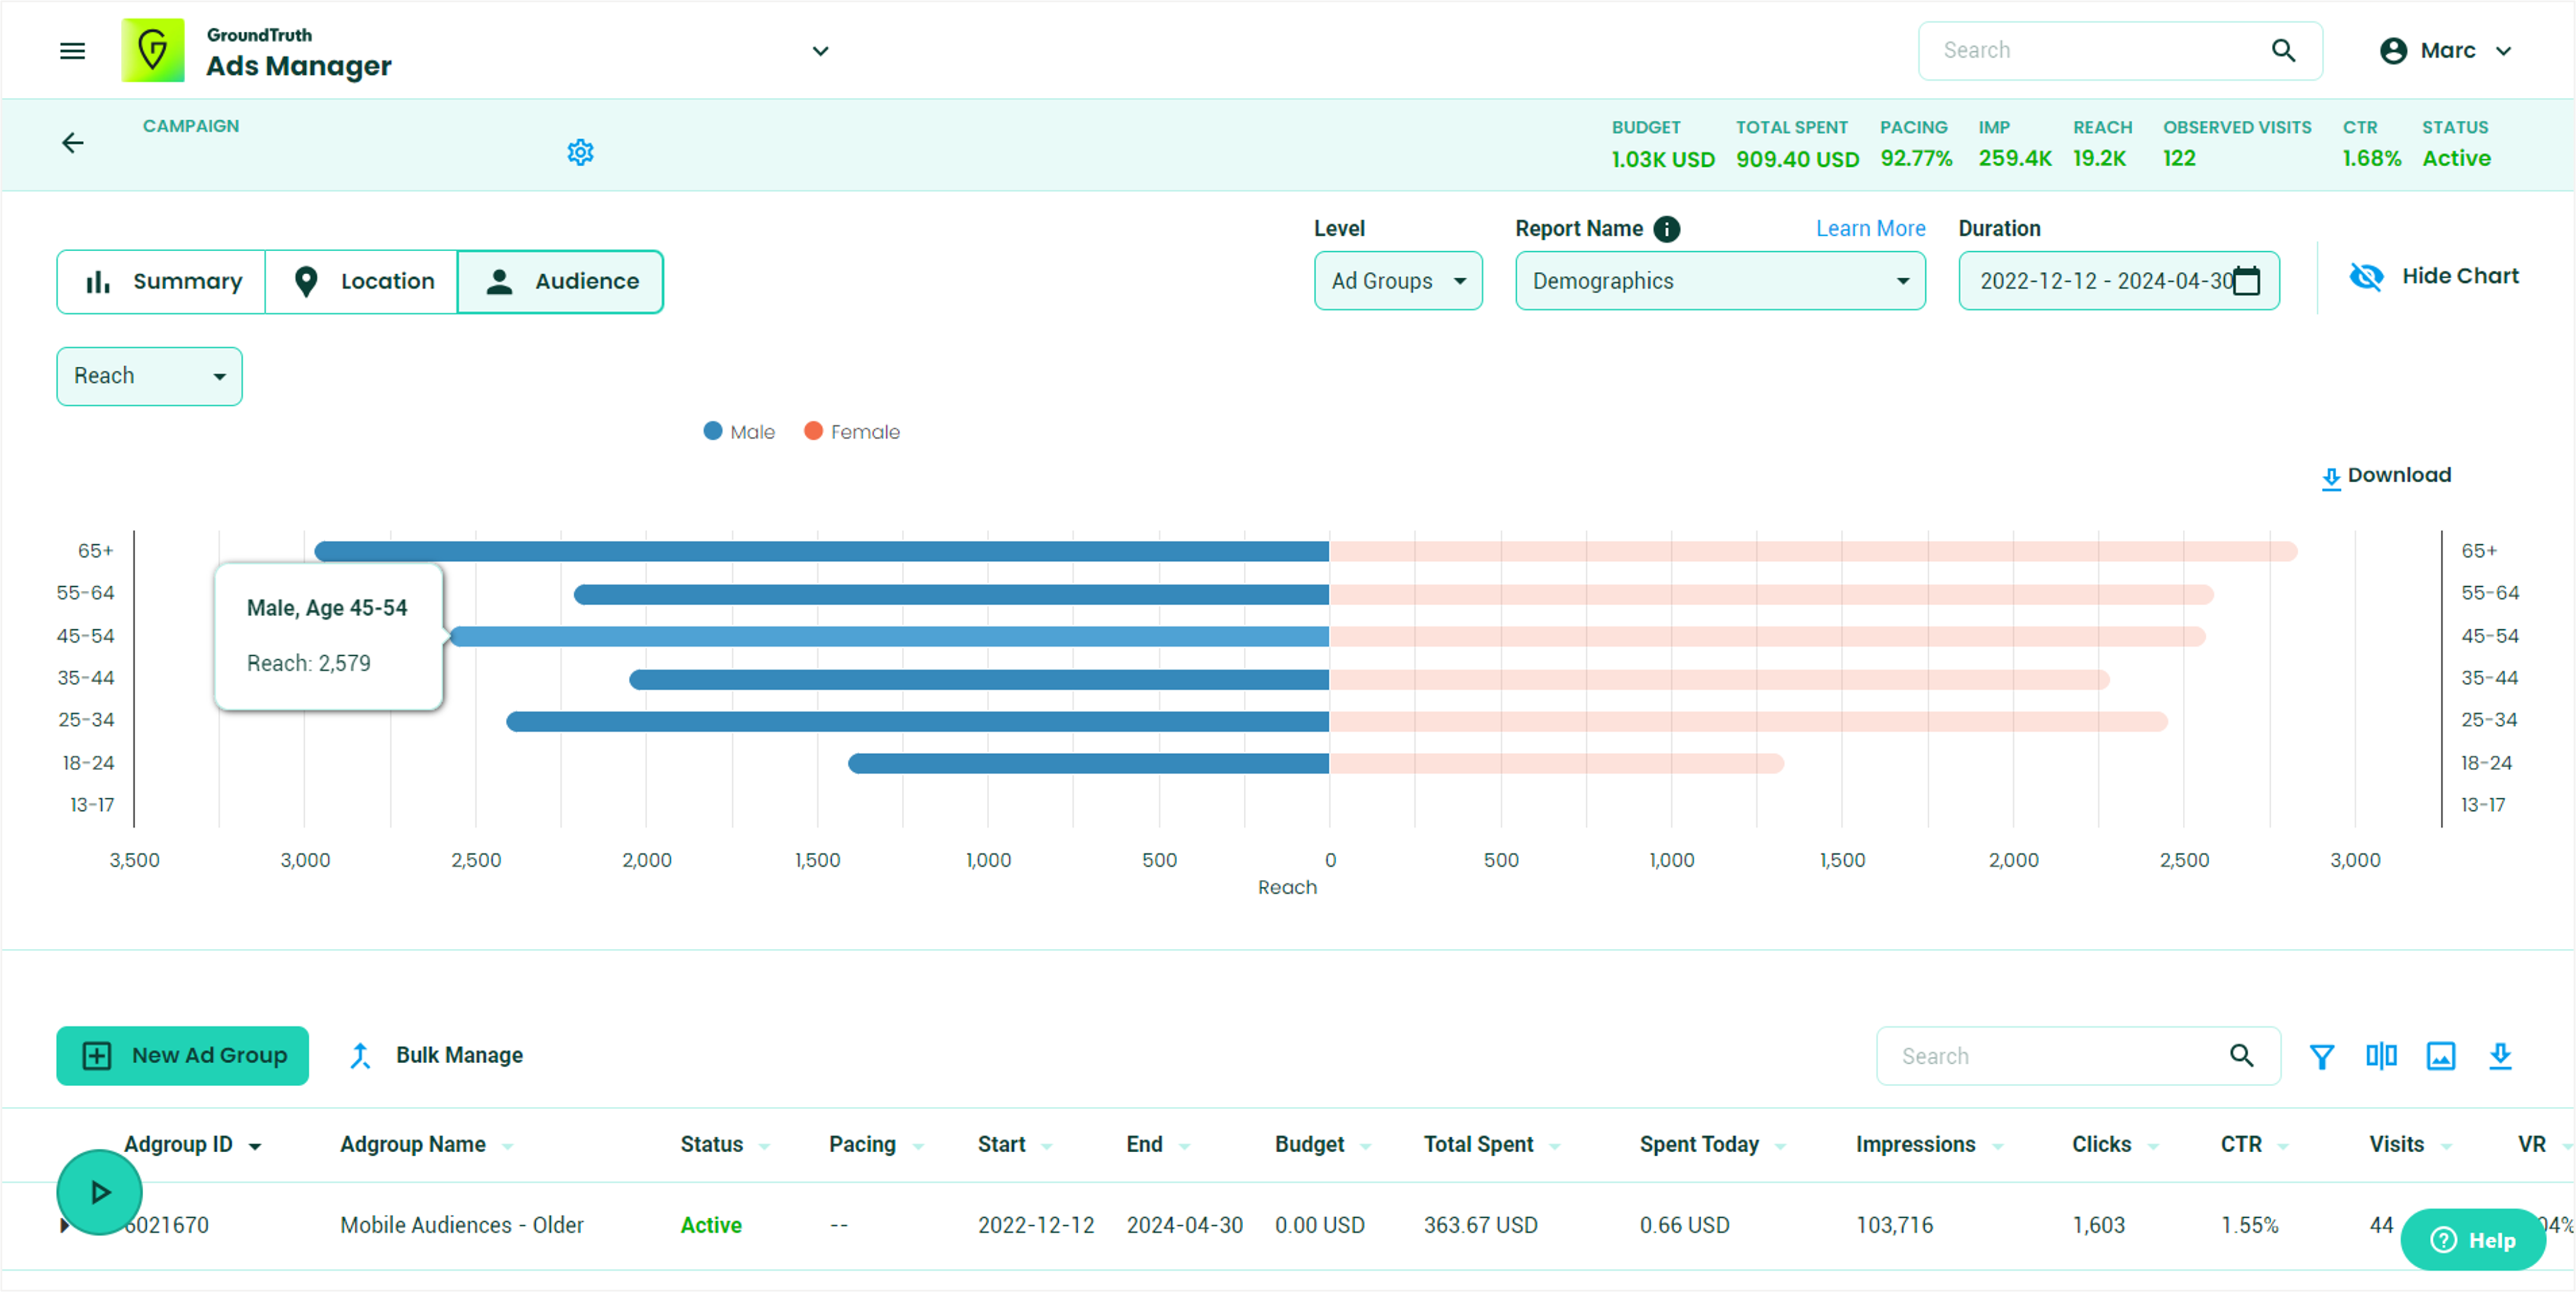Open the column manager icon above the table
Viewport: 2576px width, 1292px height.
coord(2381,1055)
